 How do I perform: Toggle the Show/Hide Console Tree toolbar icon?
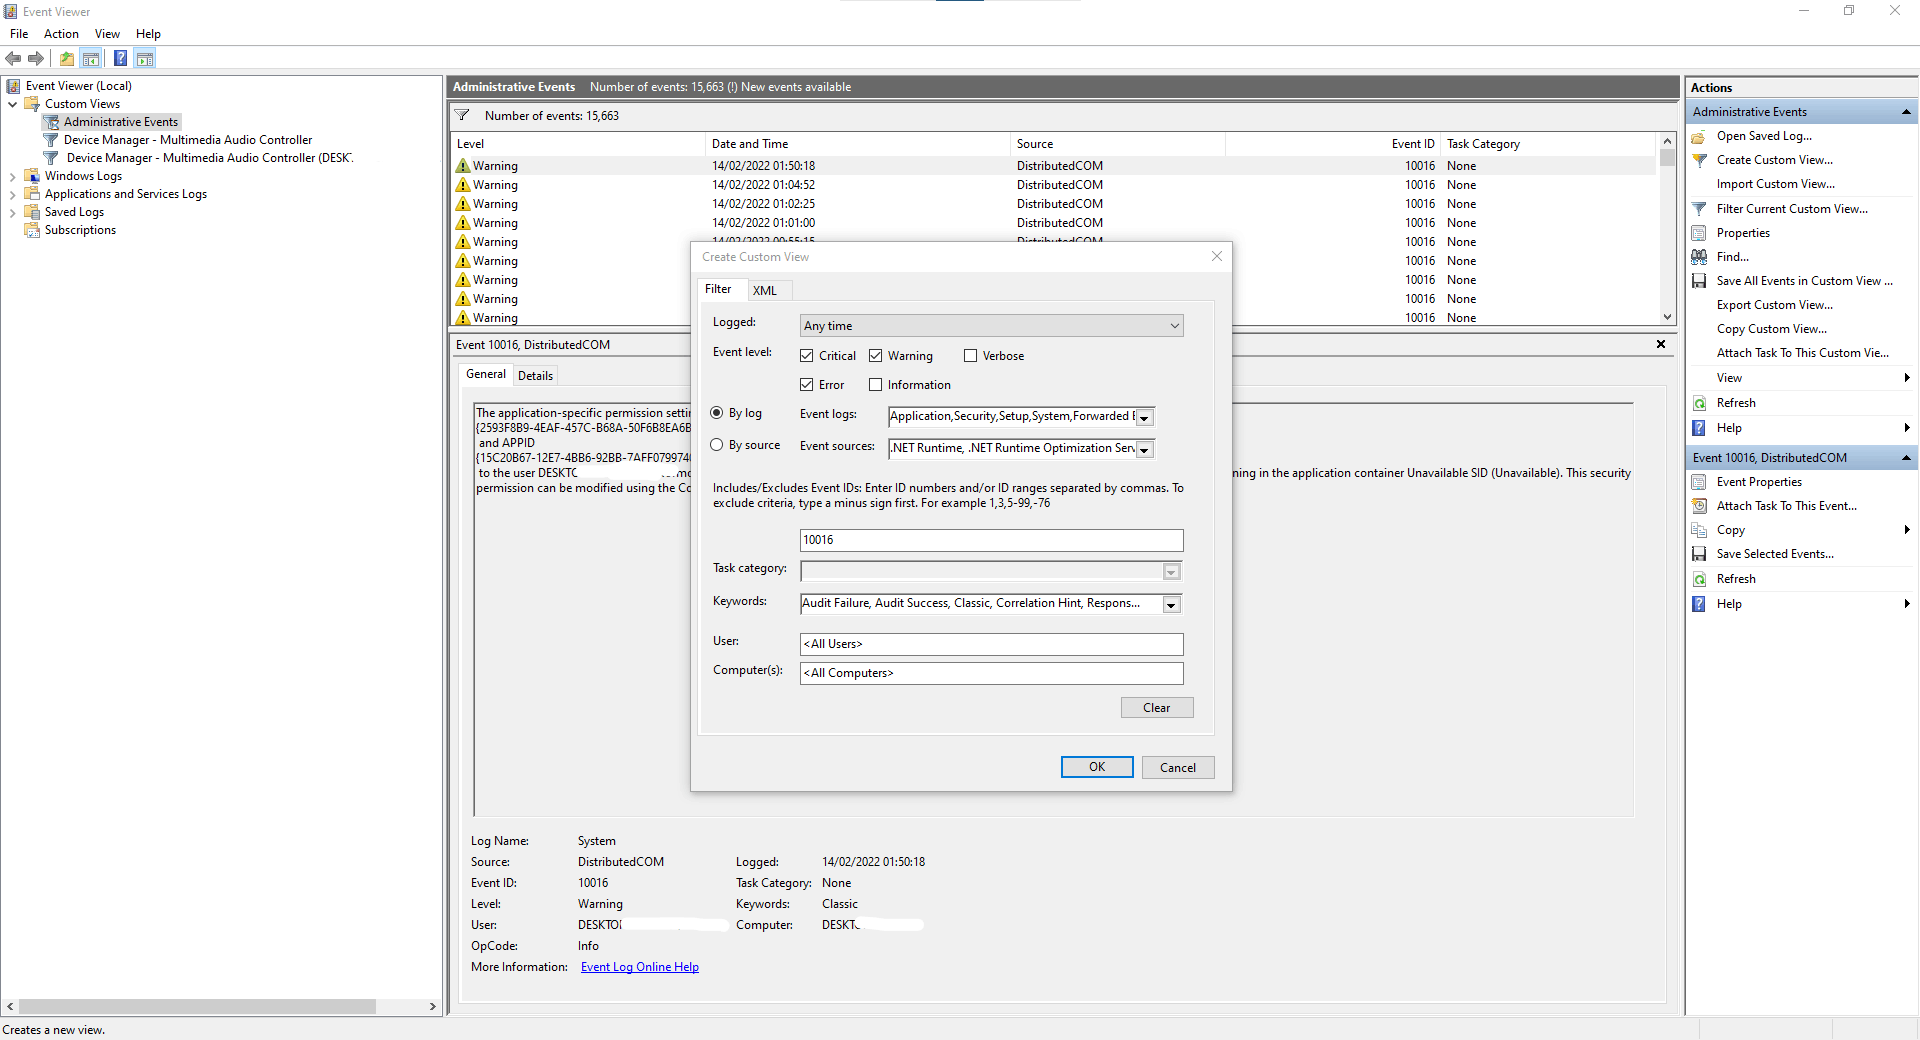tap(91, 59)
